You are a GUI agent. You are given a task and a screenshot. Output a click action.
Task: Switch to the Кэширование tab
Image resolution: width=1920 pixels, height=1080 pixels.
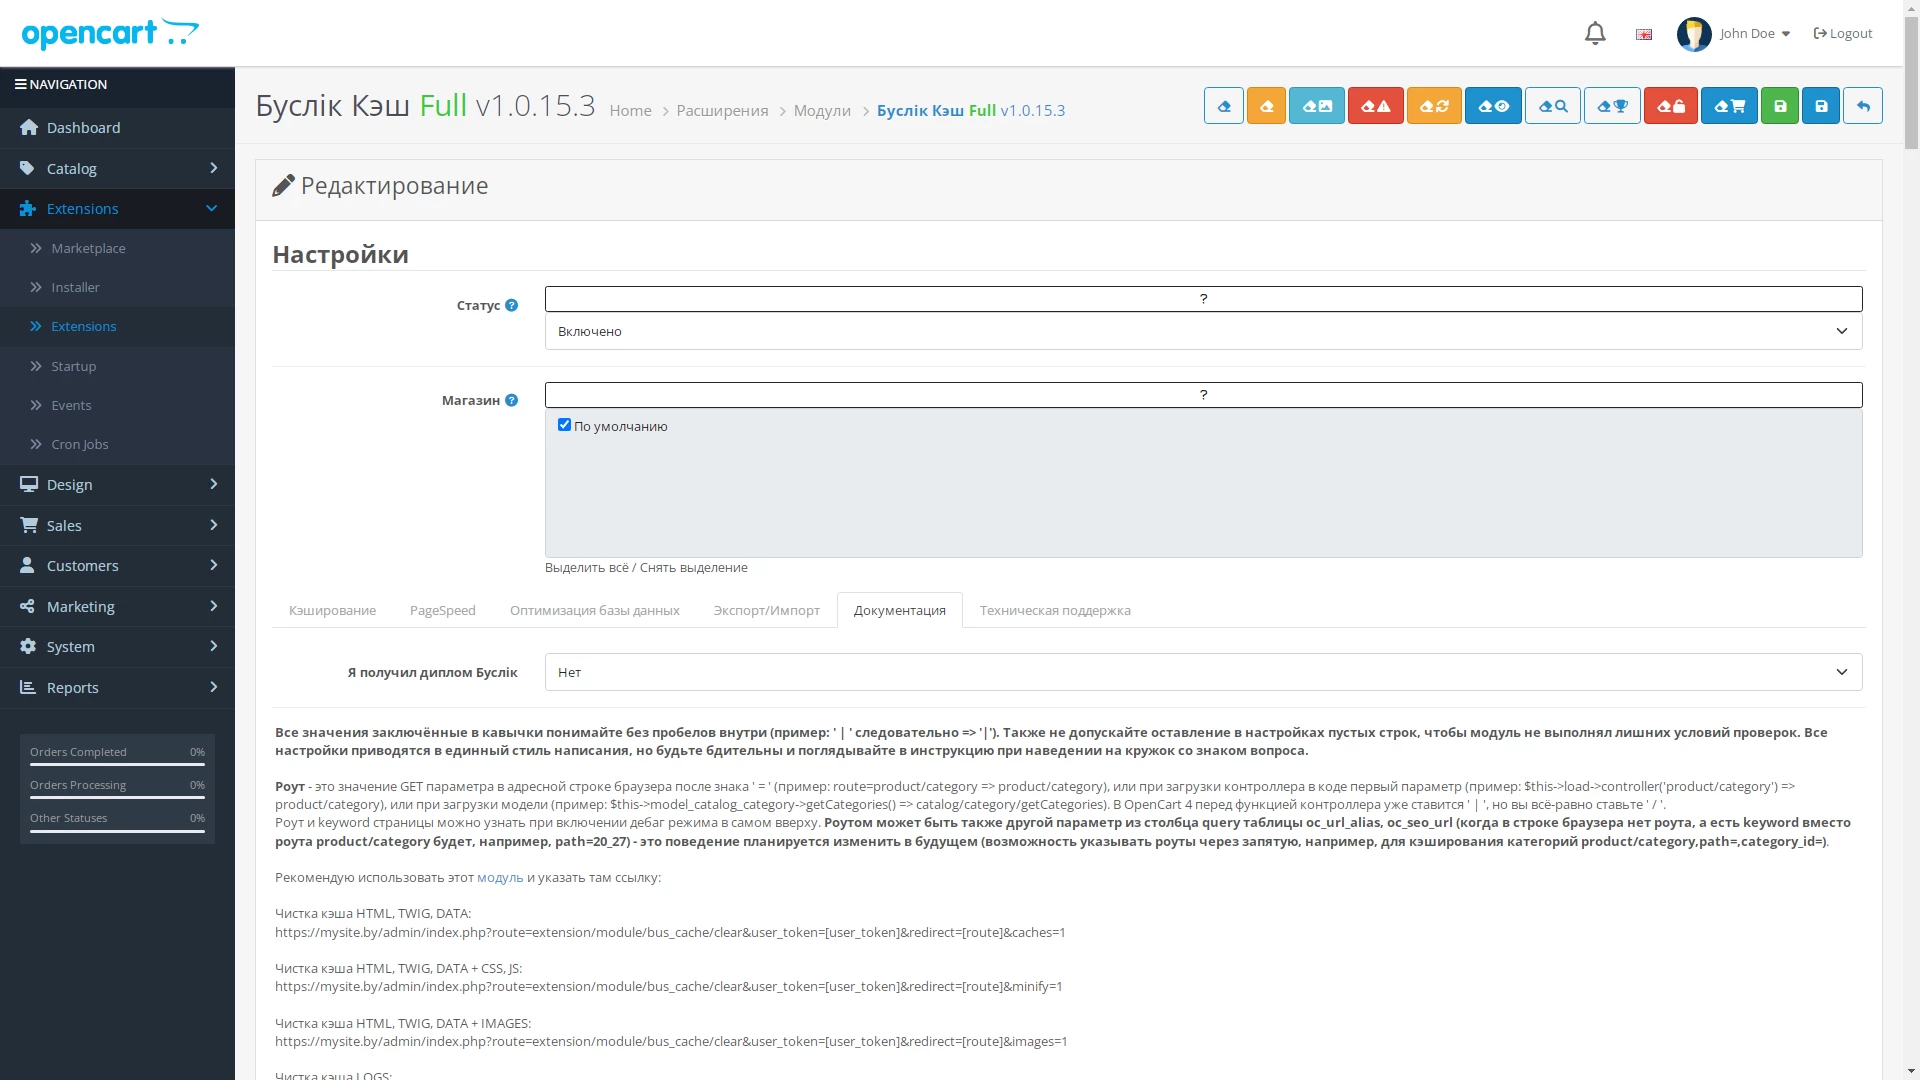tap(332, 610)
